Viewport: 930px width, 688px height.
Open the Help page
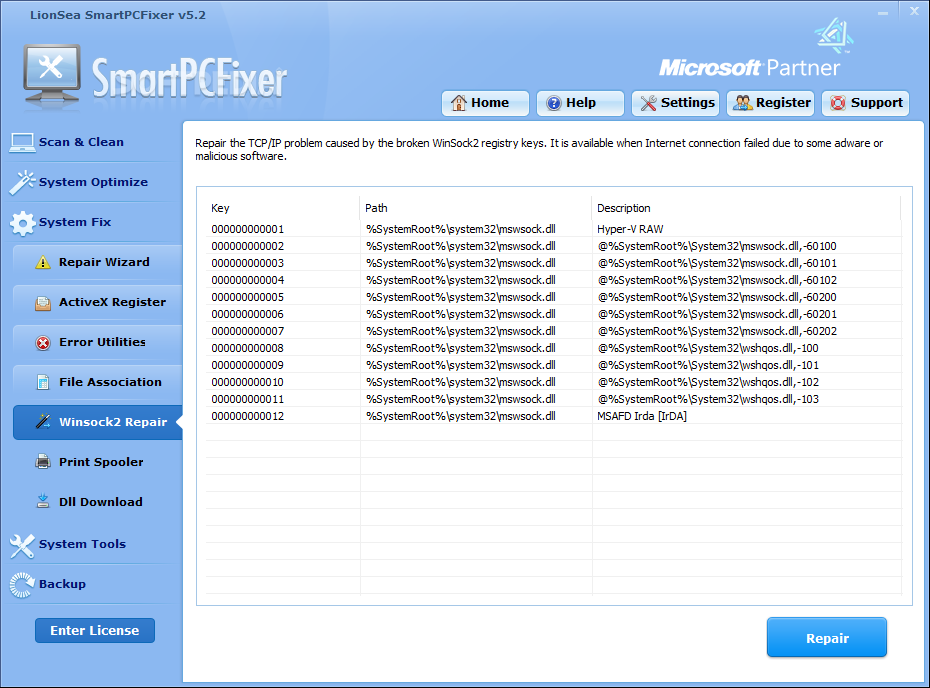click(x=580, y=103)
